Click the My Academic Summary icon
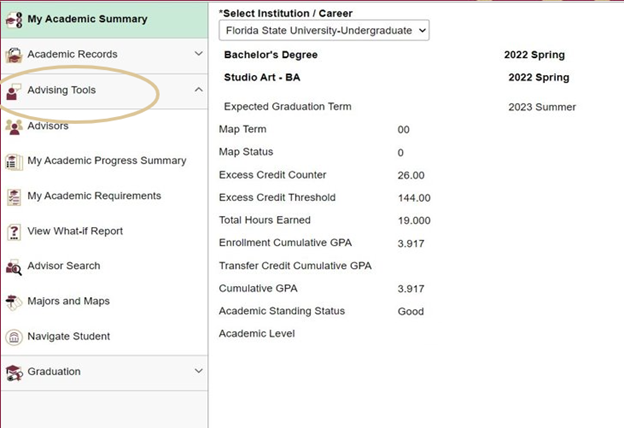 (14, 20)
